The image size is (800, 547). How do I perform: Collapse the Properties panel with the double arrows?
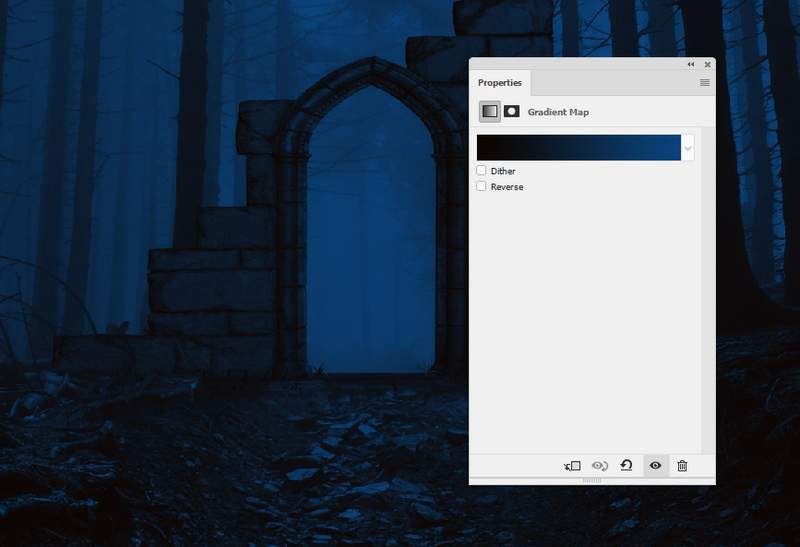tap(691, 64)
